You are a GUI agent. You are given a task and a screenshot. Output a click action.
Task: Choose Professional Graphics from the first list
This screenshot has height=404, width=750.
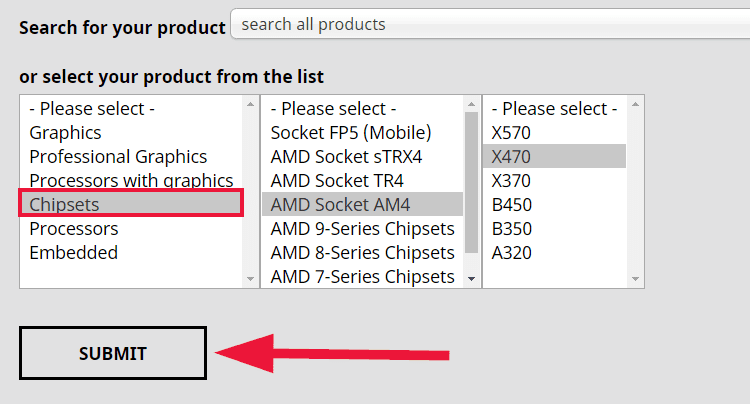coord(132,156)
